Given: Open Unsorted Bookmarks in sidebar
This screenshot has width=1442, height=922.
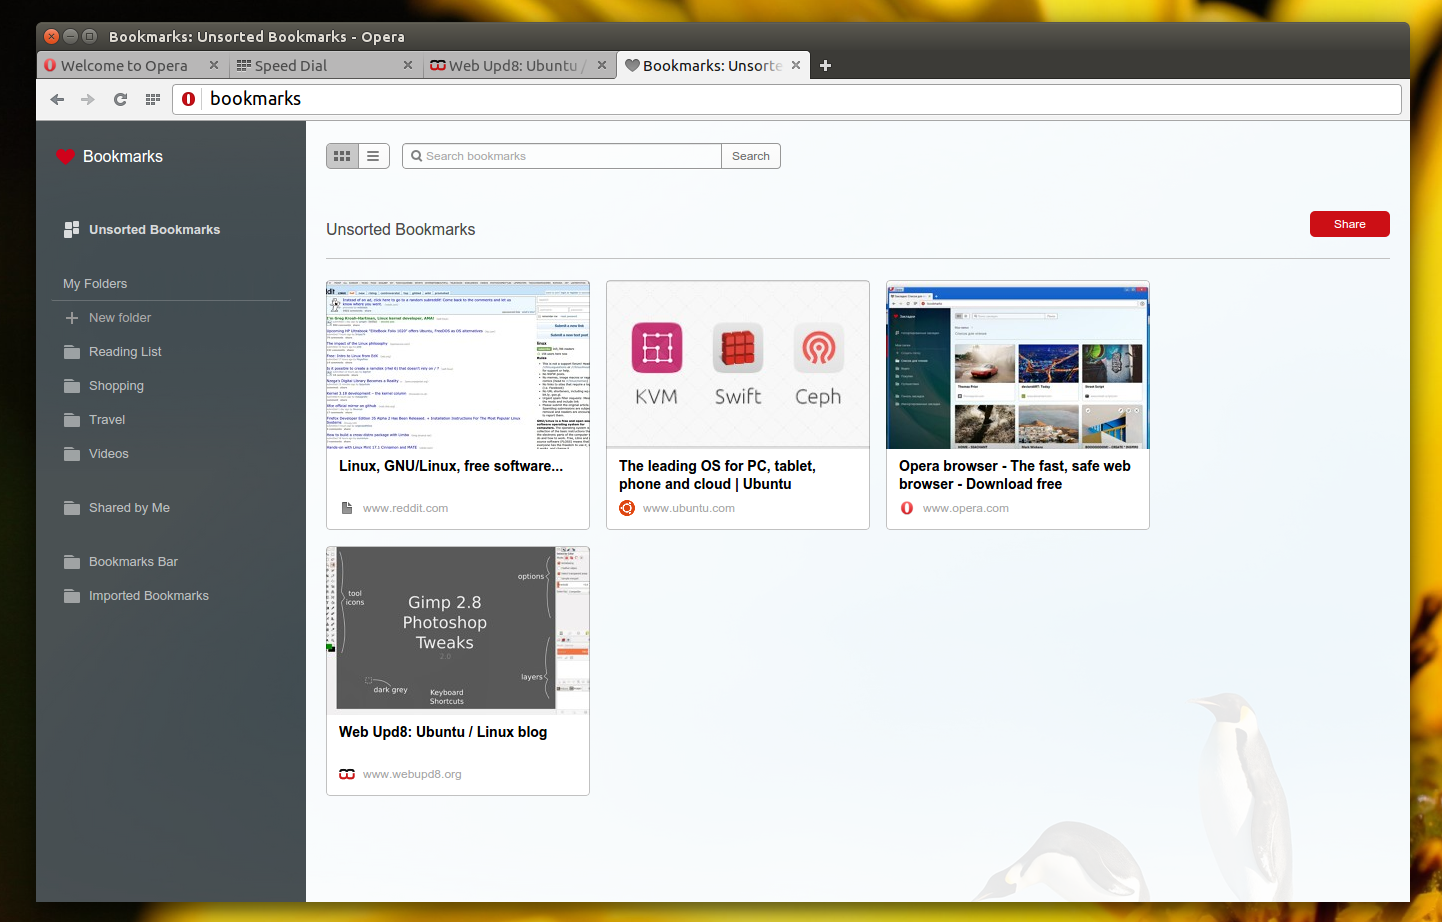Looking at the screenshot, I should 154,230.
